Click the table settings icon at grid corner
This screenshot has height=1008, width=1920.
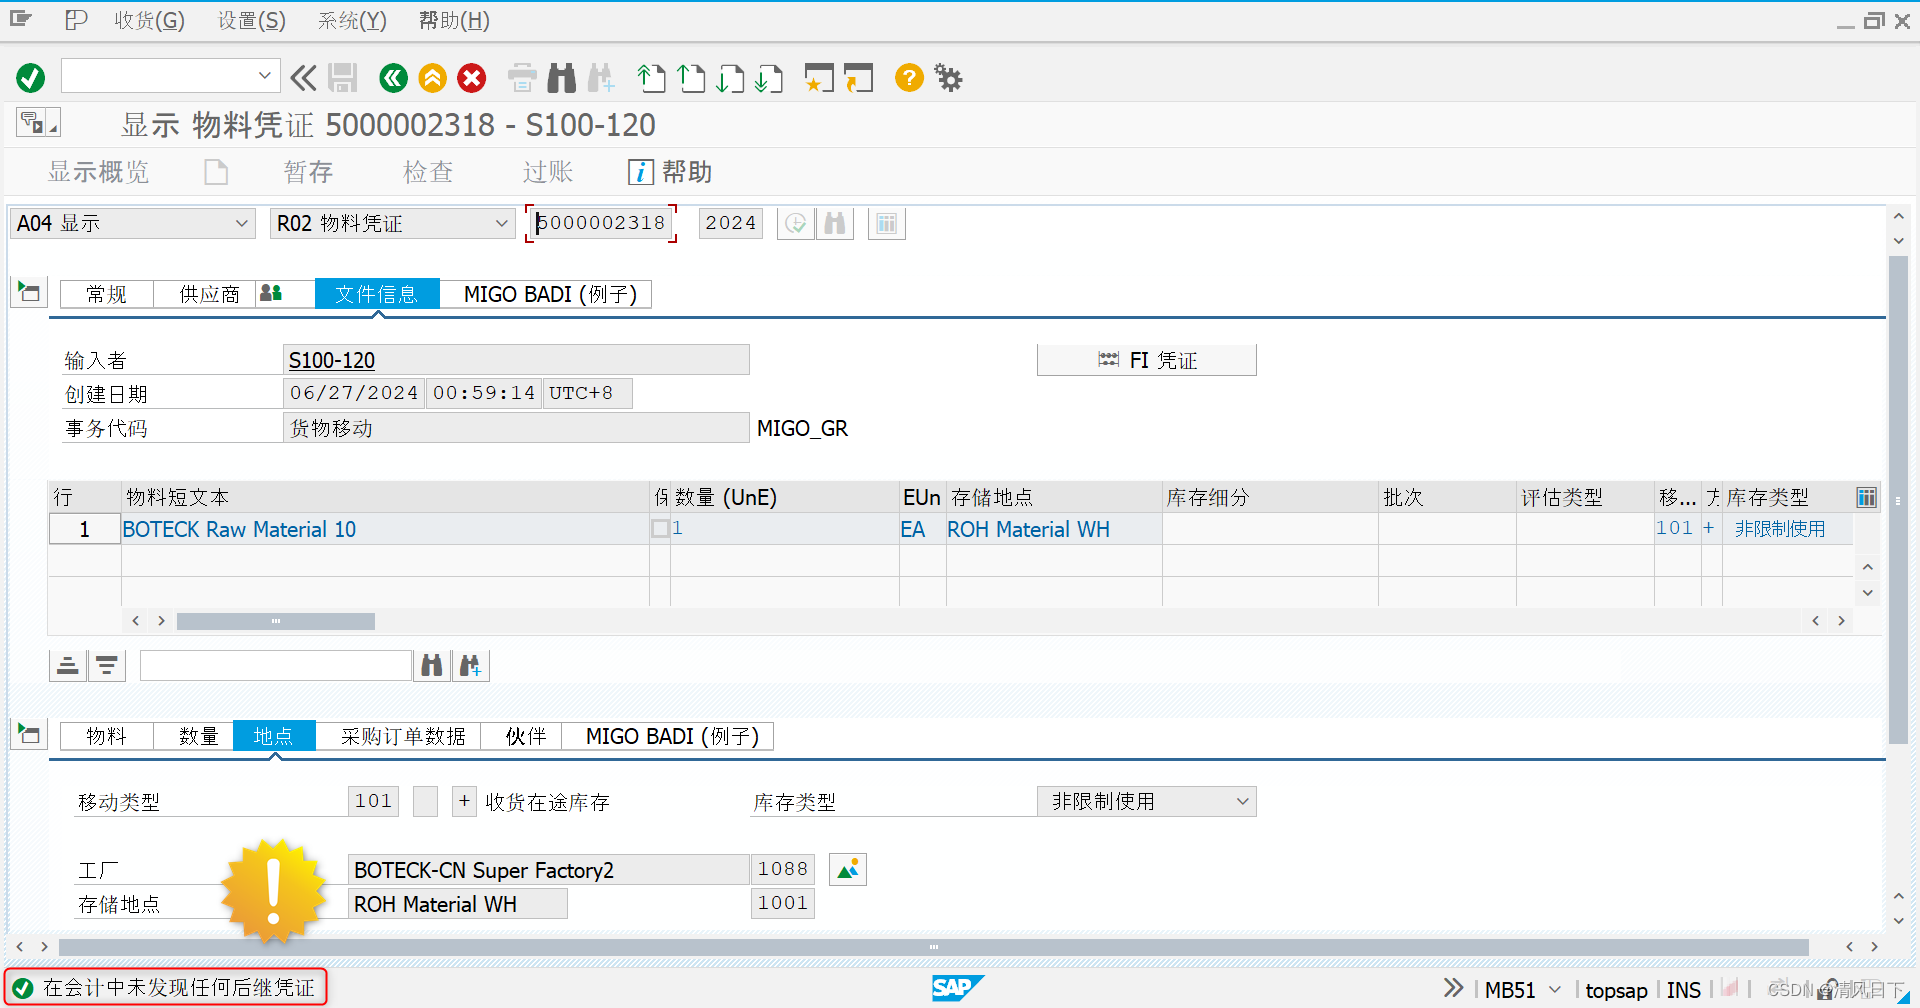coord(1866,497)
